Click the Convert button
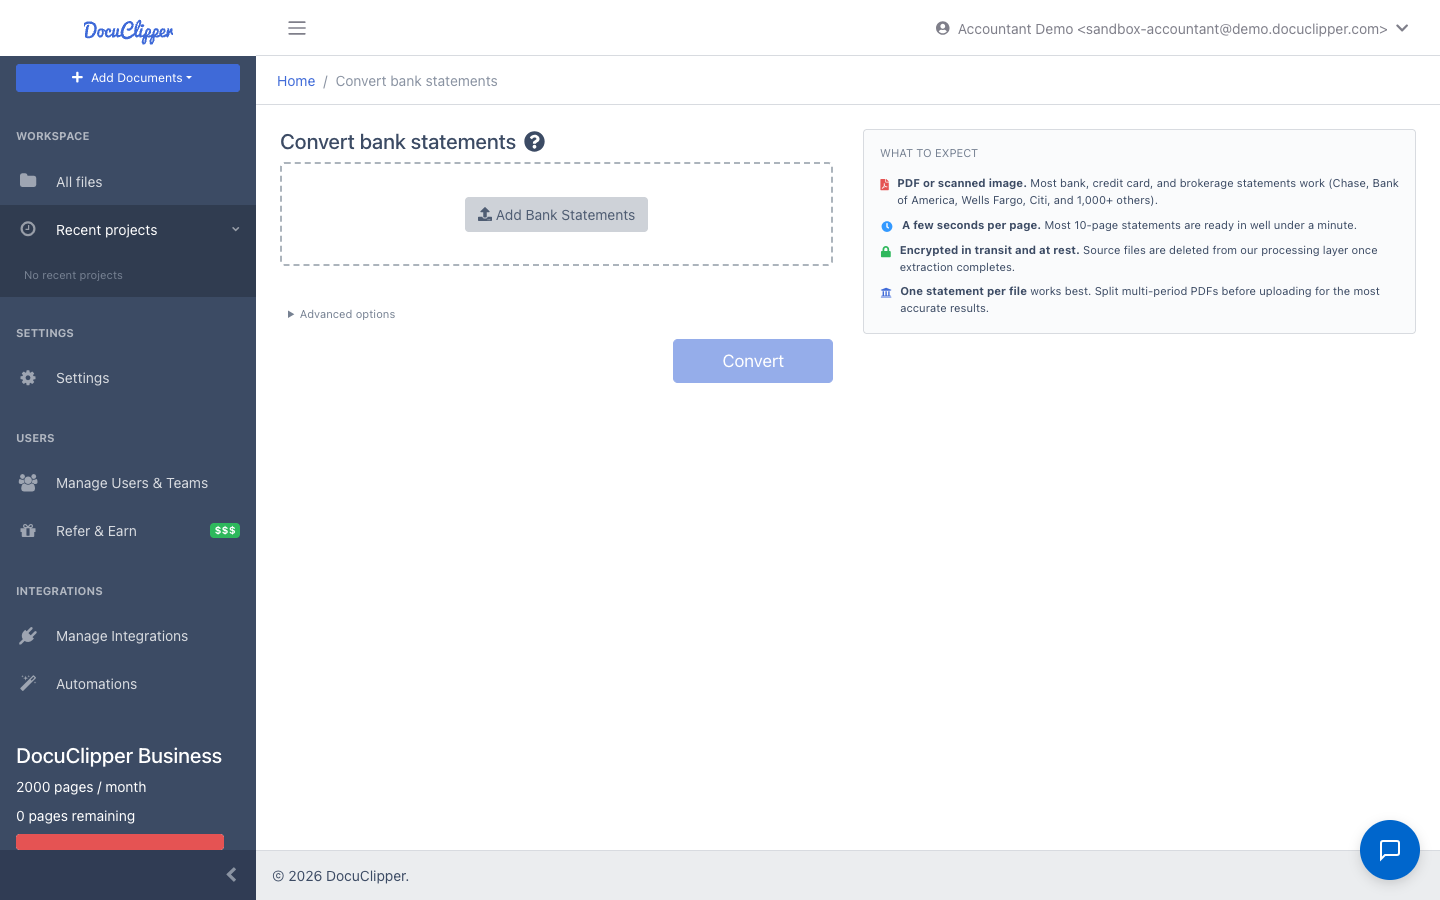This screenshot has width=1440, height=900. [753, 361]
